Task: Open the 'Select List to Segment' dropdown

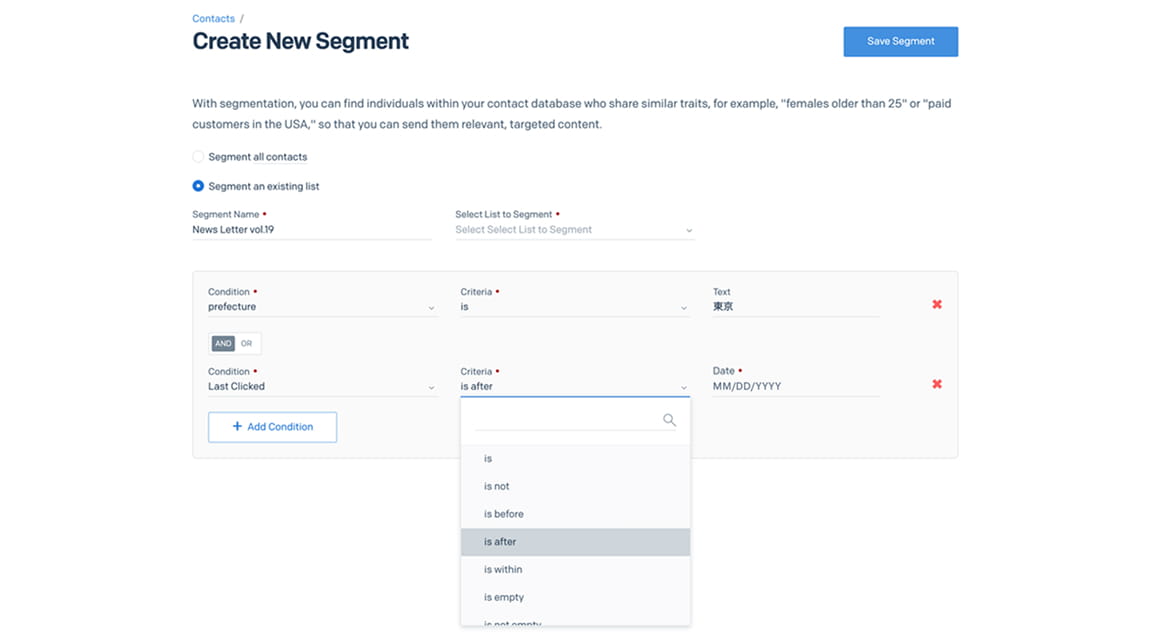Action: click(574, 230)
